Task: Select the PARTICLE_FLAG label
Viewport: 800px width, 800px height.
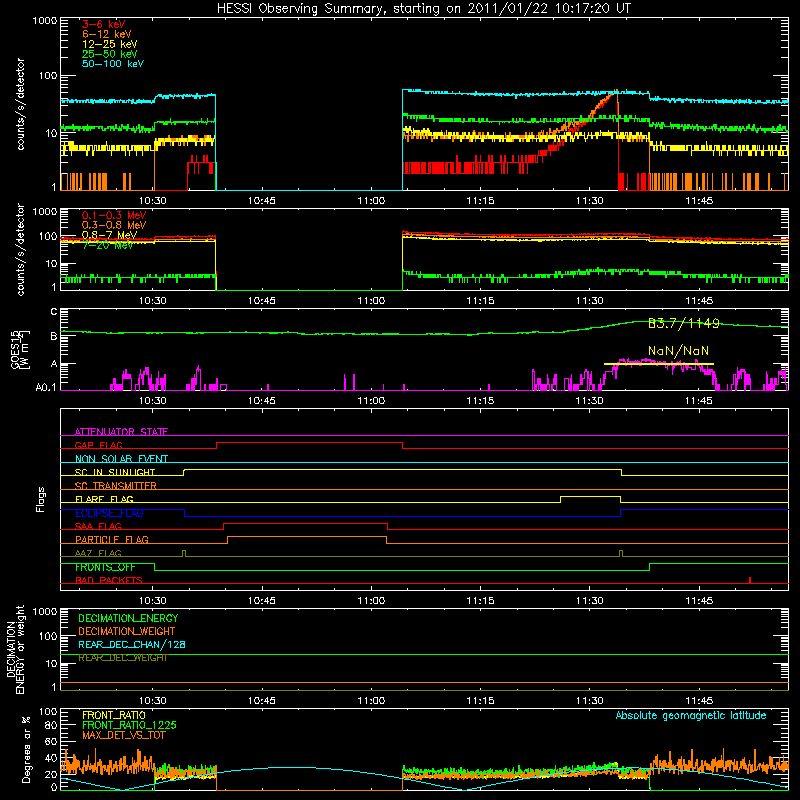Action: 112,540
